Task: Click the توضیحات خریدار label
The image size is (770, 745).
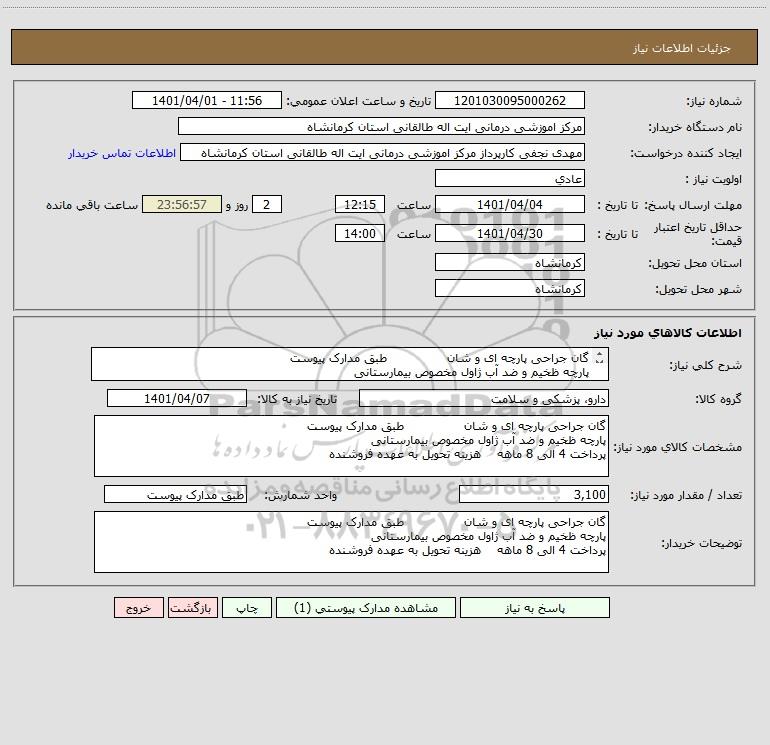Action: point(702,543)
